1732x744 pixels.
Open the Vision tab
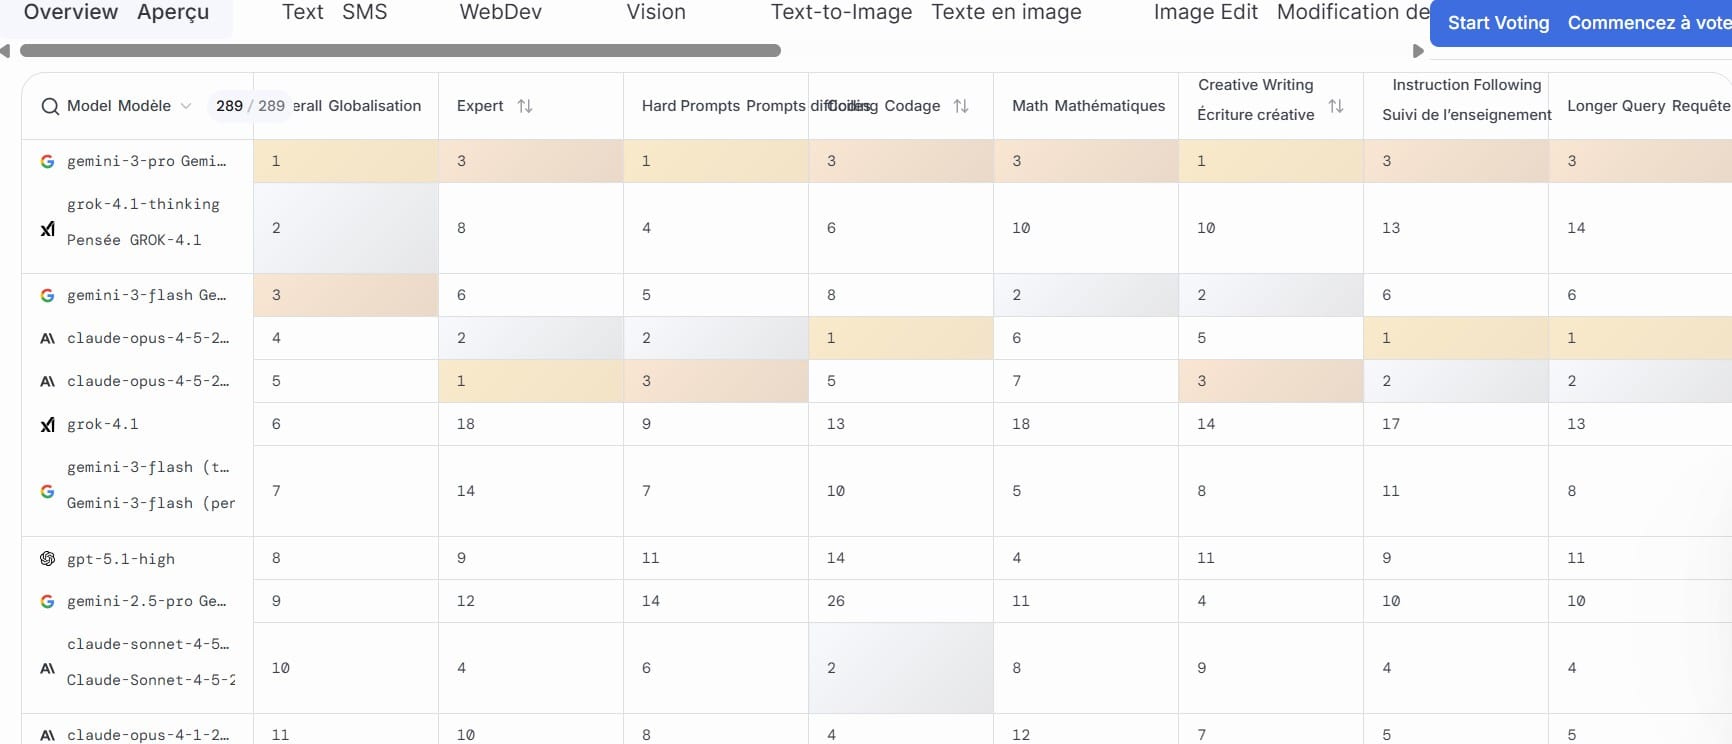pyautogui.click(x=656, y=13)
